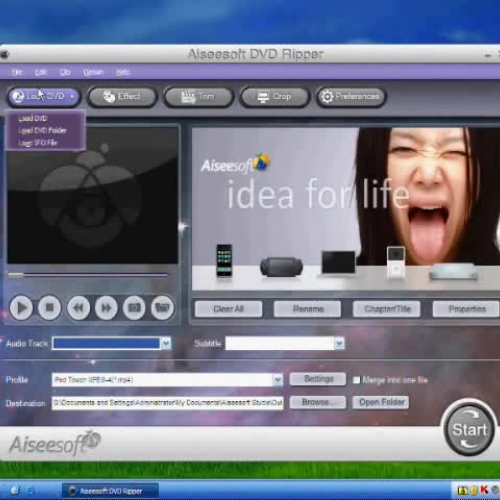Expand the Audio Track dropdown

(166, 343)
